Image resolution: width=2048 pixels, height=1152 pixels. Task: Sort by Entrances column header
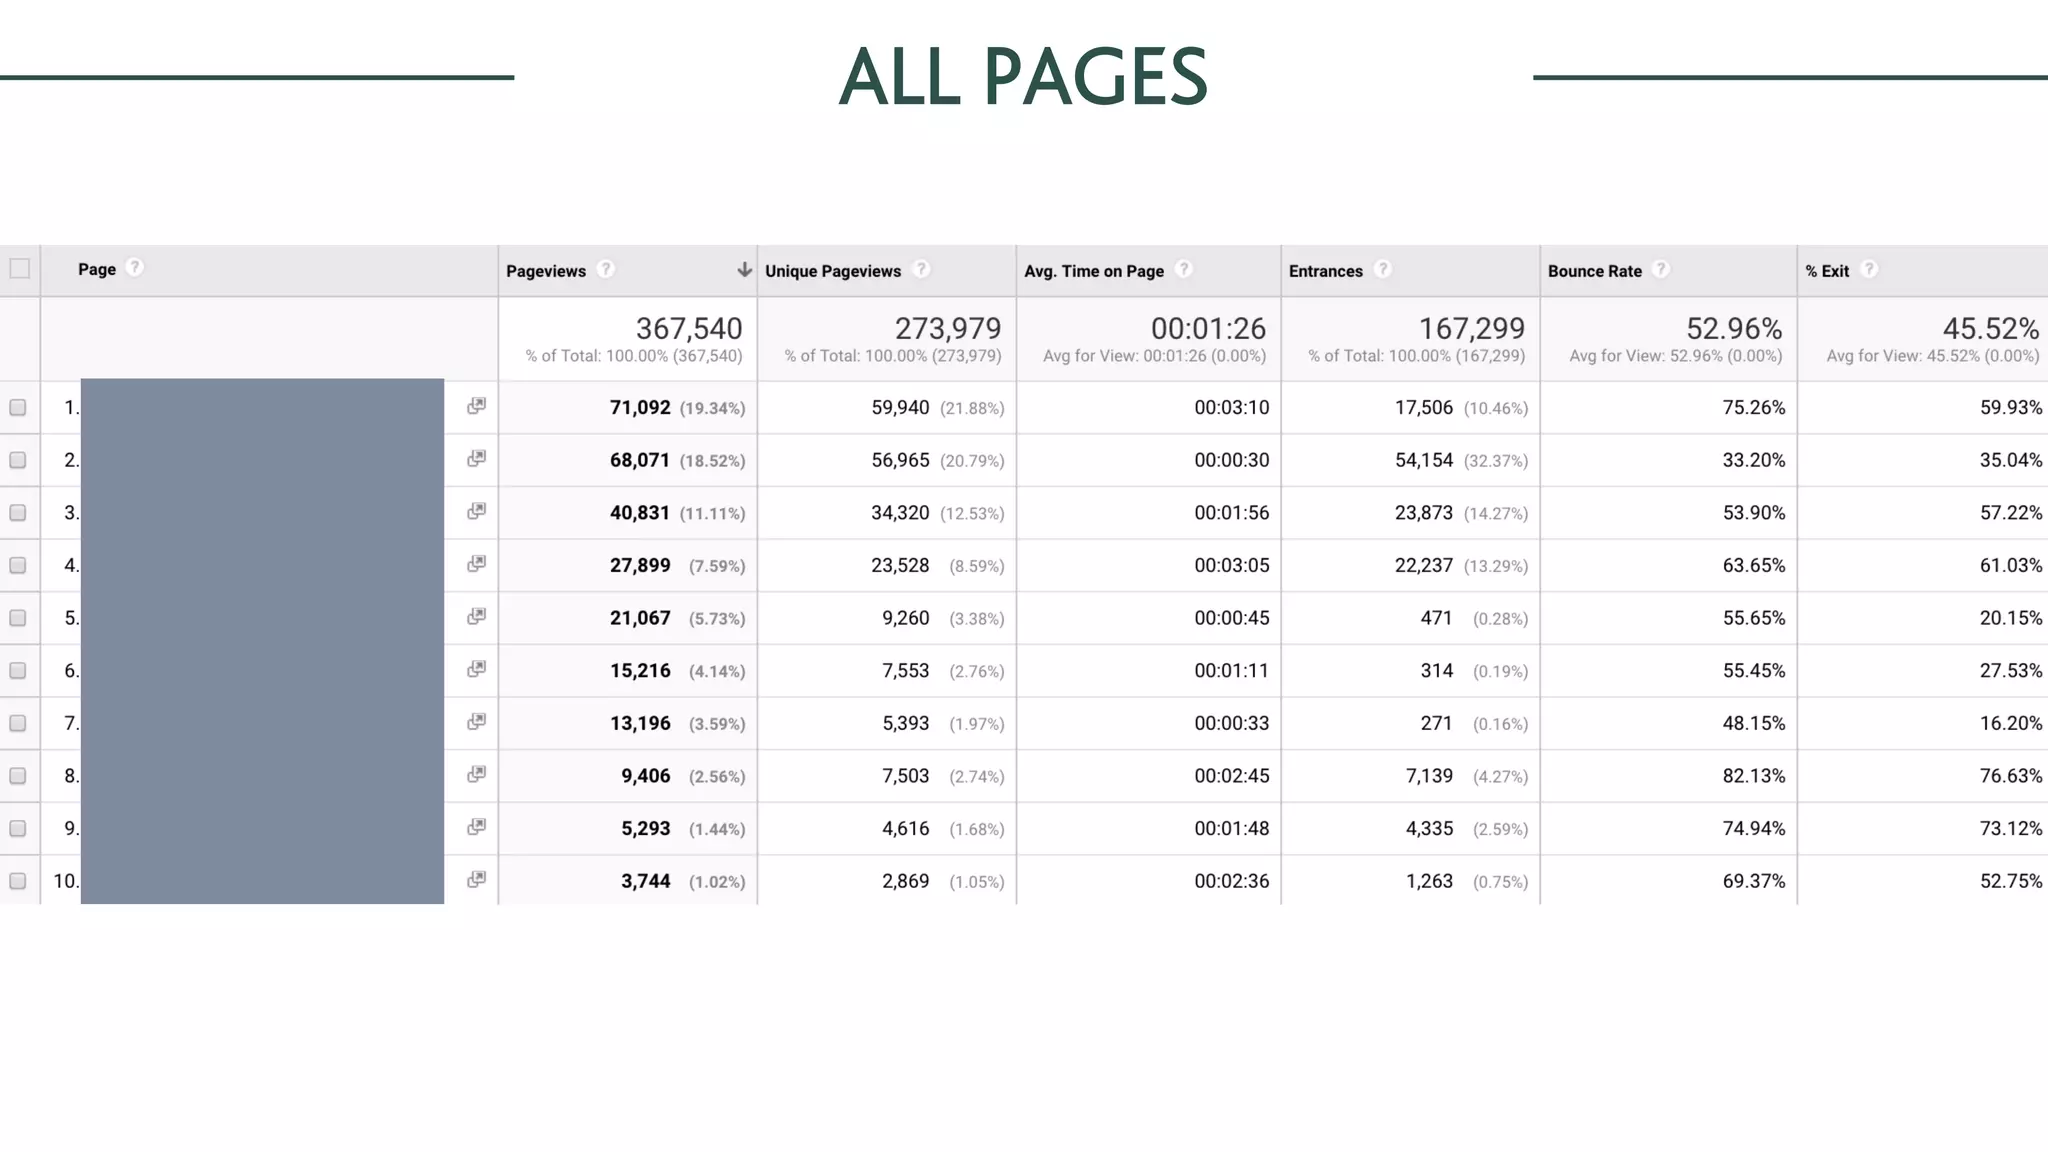click(1326, 271)
